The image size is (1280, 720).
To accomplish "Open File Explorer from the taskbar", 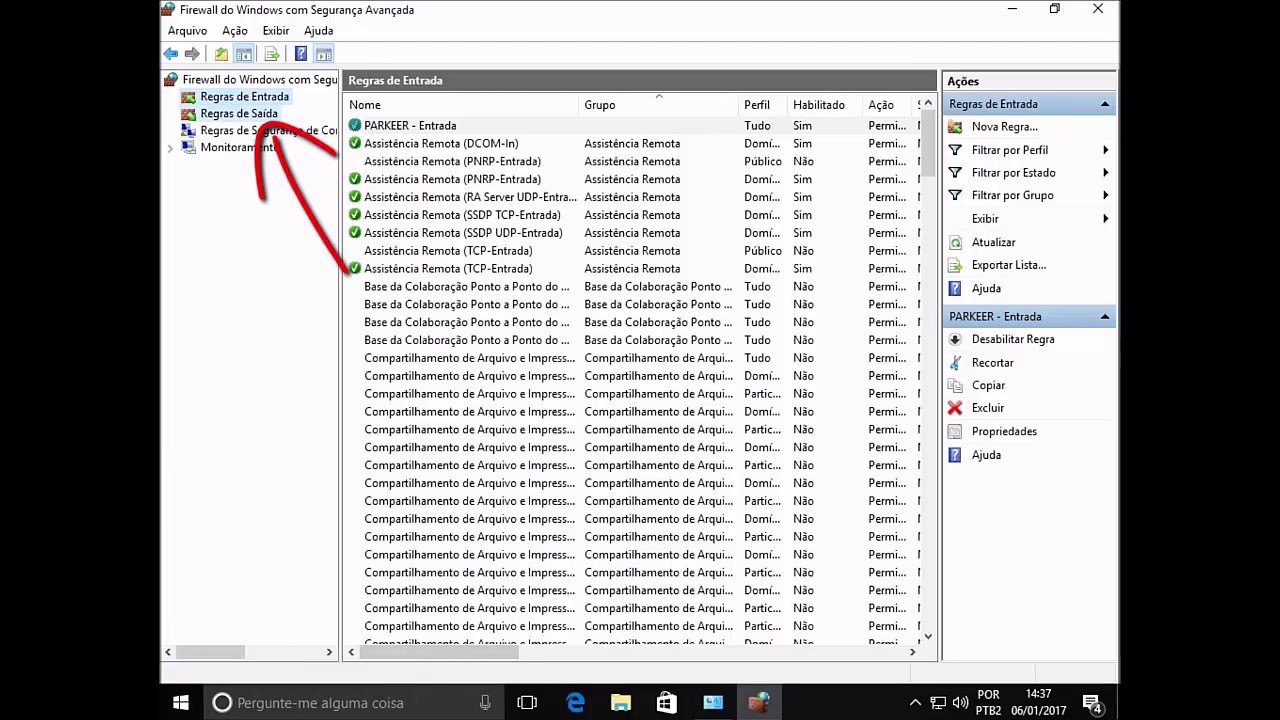I will [621, 703].
